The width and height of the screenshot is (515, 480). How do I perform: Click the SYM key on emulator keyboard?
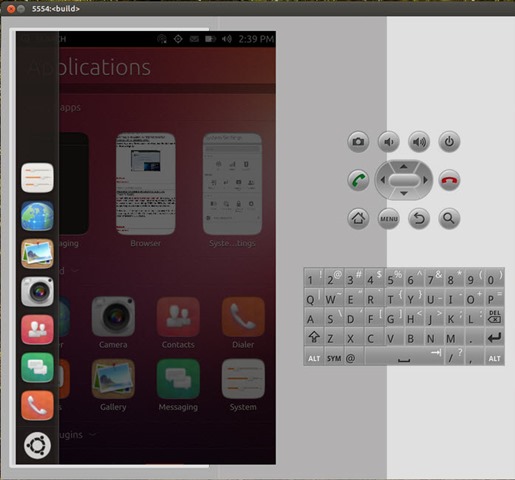point(334,357)
